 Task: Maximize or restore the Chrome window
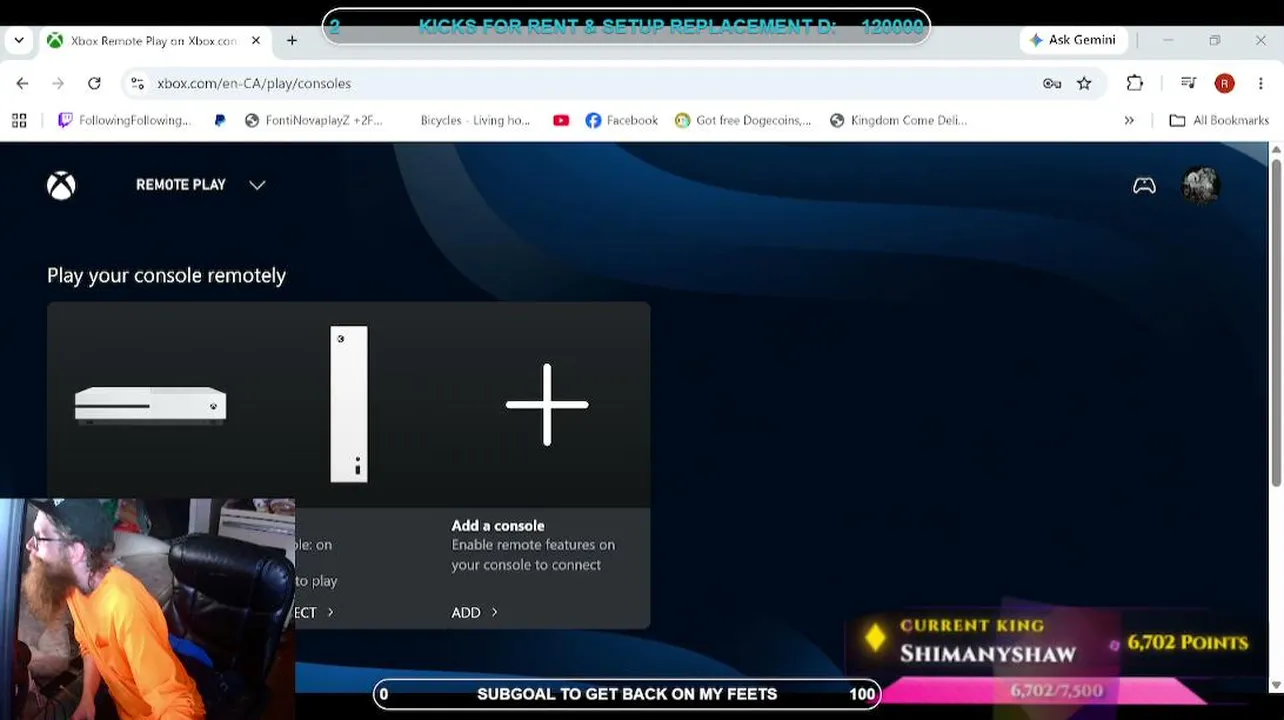click(x=1214, y=40)
